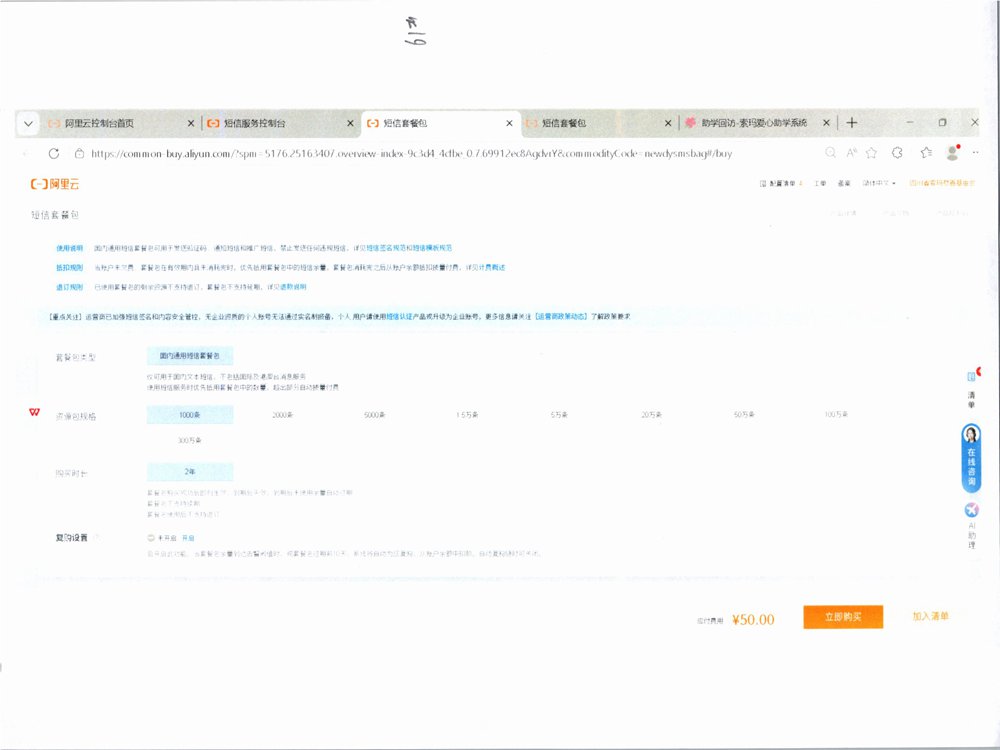The height and width of the screenshot is (750, 1000).
Task: Expand the browser tab list chevron
Action: (29, 123)
